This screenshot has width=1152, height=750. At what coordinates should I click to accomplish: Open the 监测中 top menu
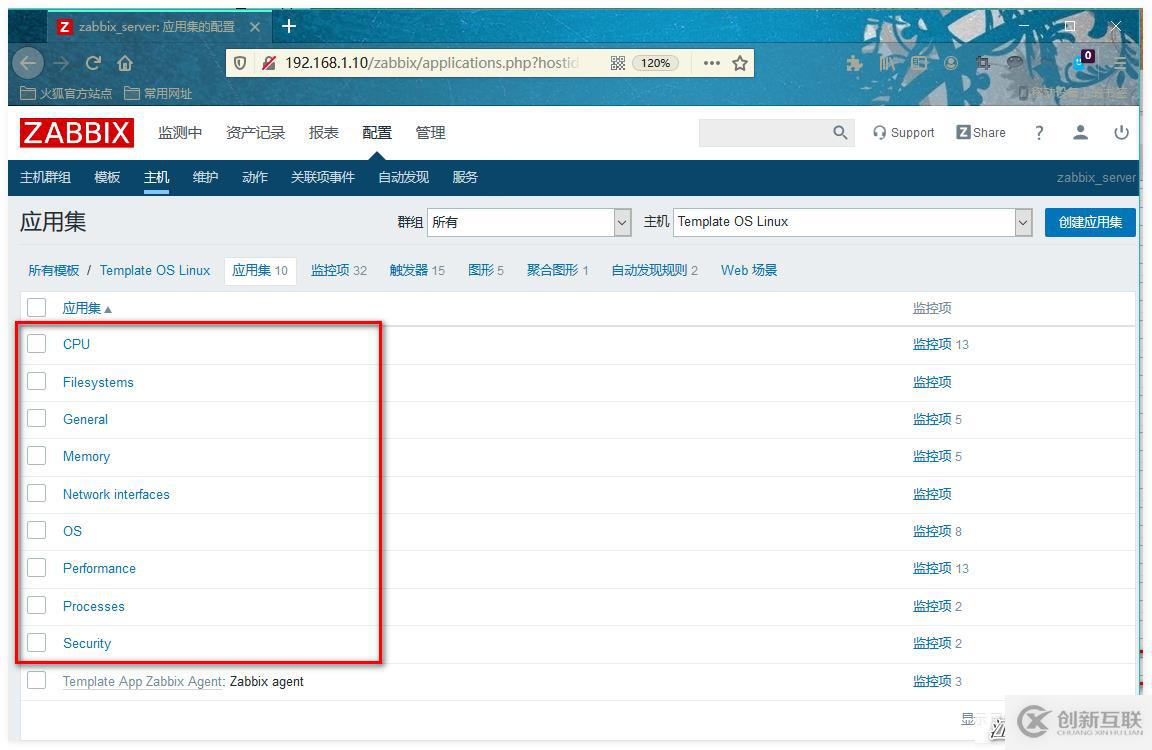180,133
